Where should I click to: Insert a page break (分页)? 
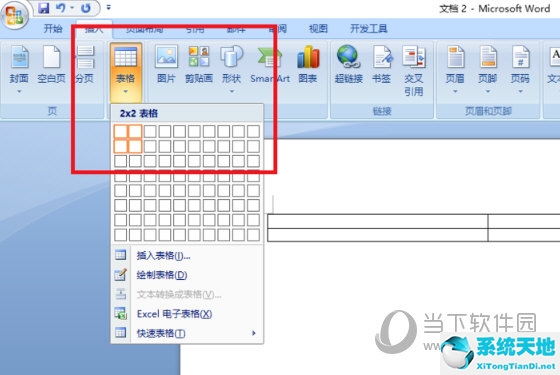tap(85, 65)
